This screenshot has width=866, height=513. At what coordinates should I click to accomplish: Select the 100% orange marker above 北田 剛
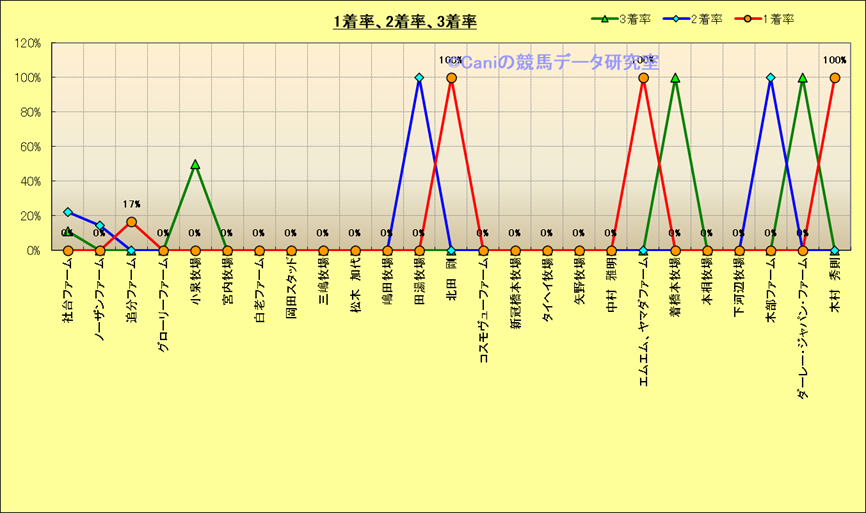point(451,78)
